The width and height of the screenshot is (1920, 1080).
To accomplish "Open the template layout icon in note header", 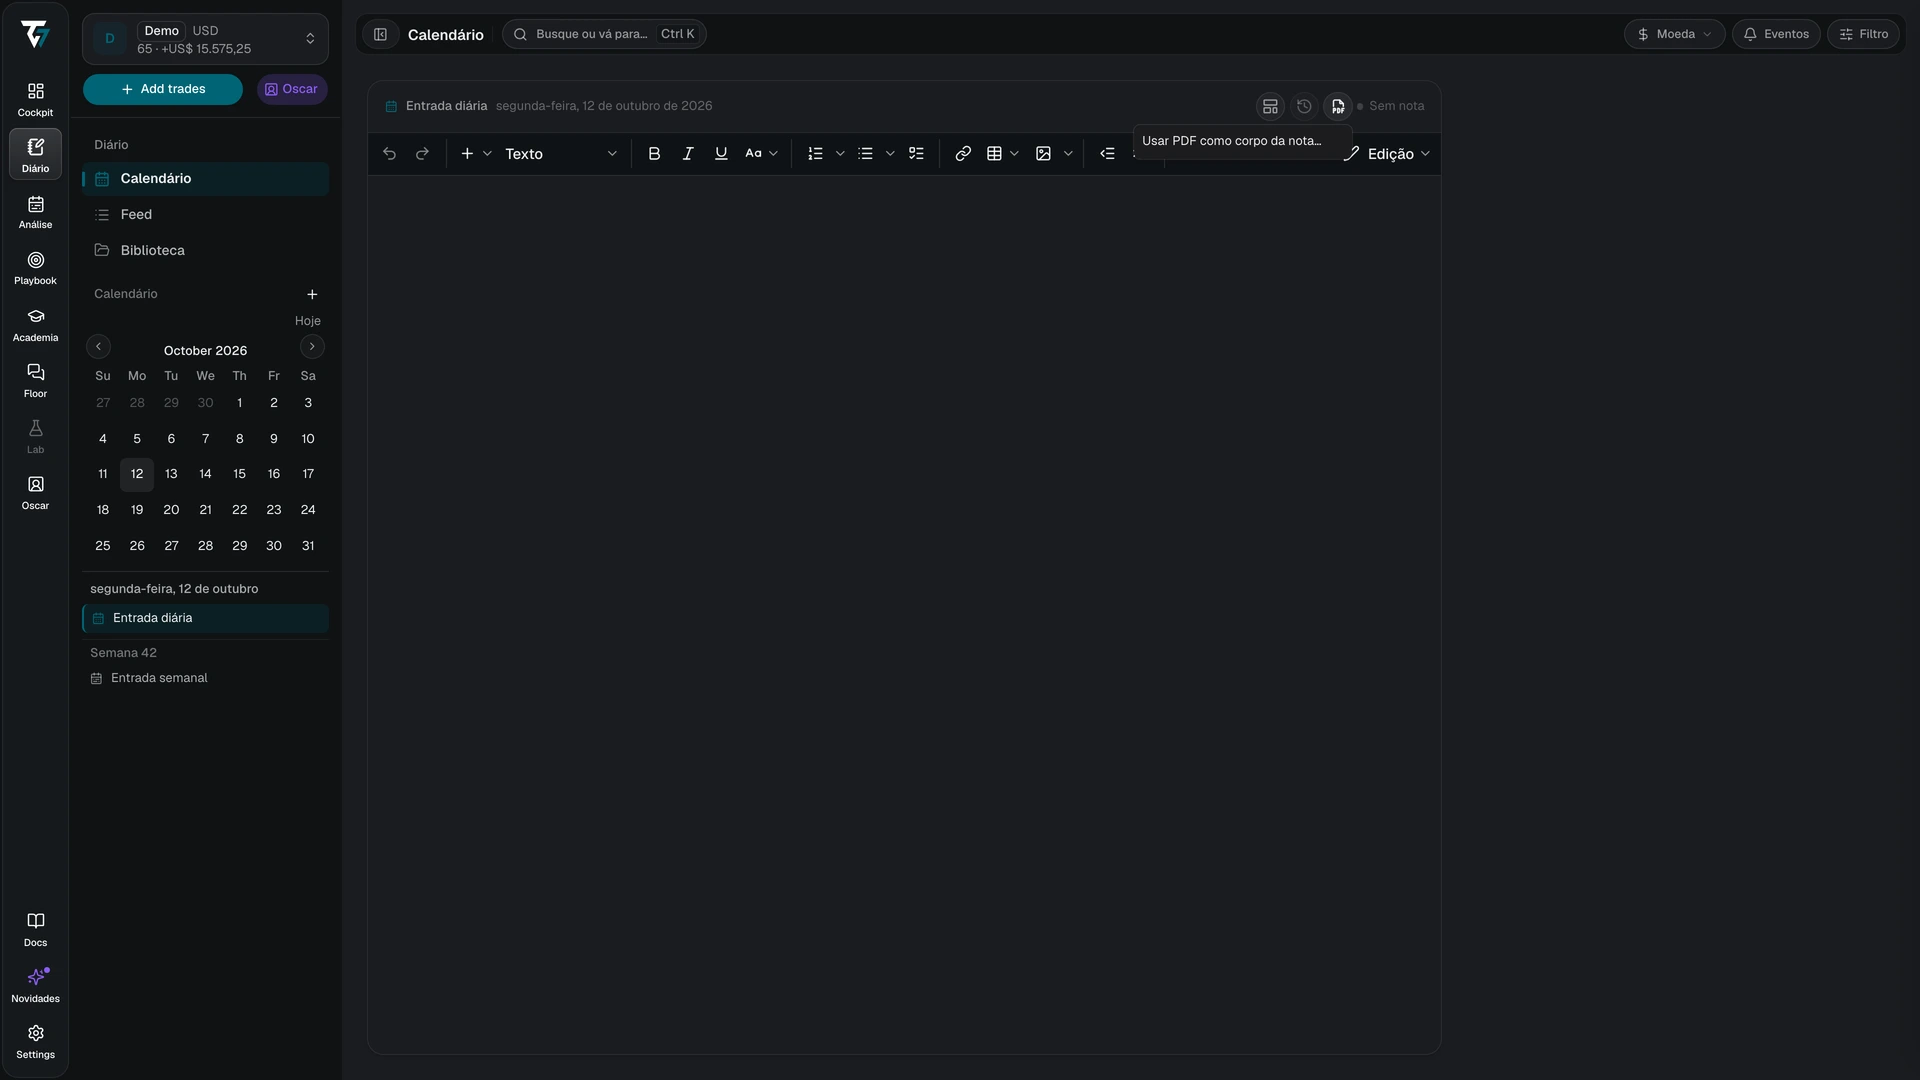I will (x=1270, y=106).
